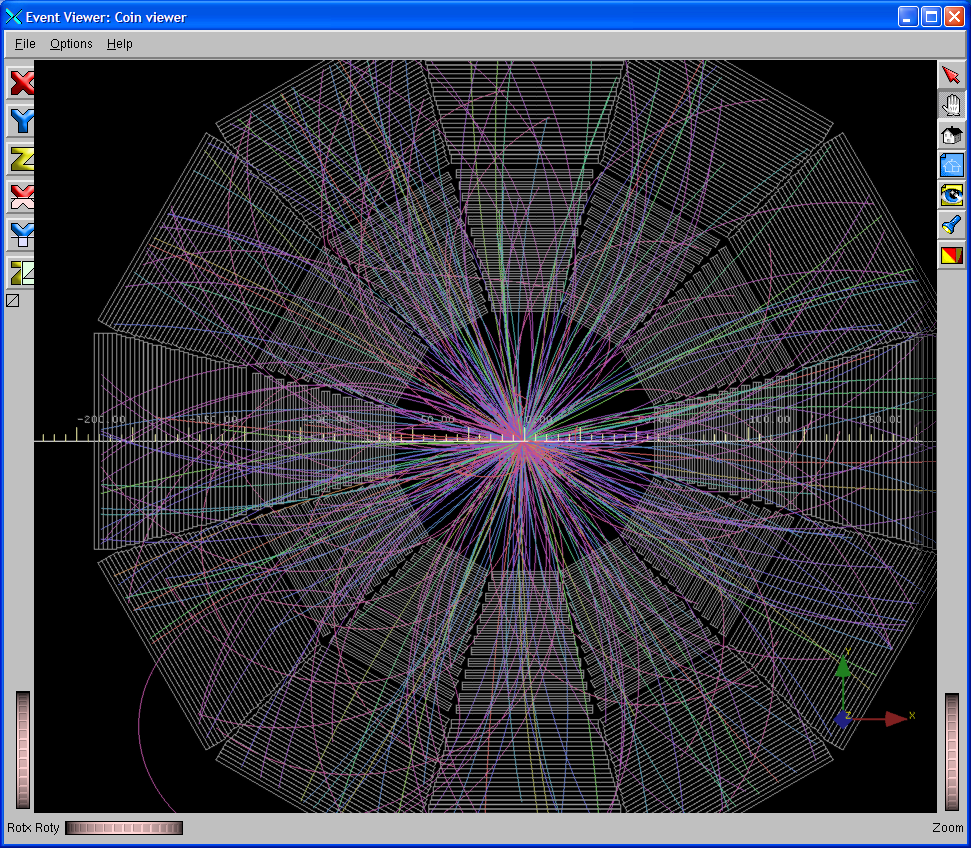Toggle the small diagonal-slash box at left
971x848 pixels.
pos(12,301)
